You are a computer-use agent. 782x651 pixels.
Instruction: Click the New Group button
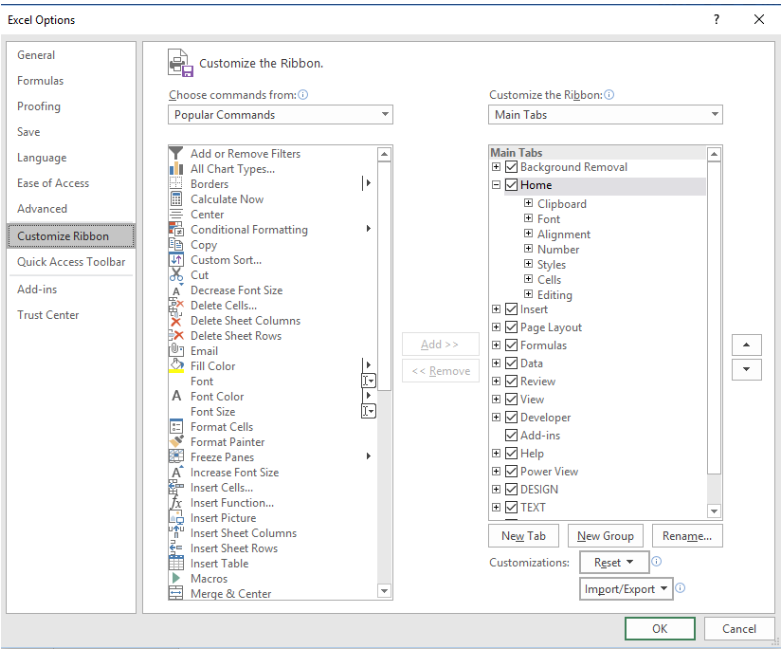(605, 536)
